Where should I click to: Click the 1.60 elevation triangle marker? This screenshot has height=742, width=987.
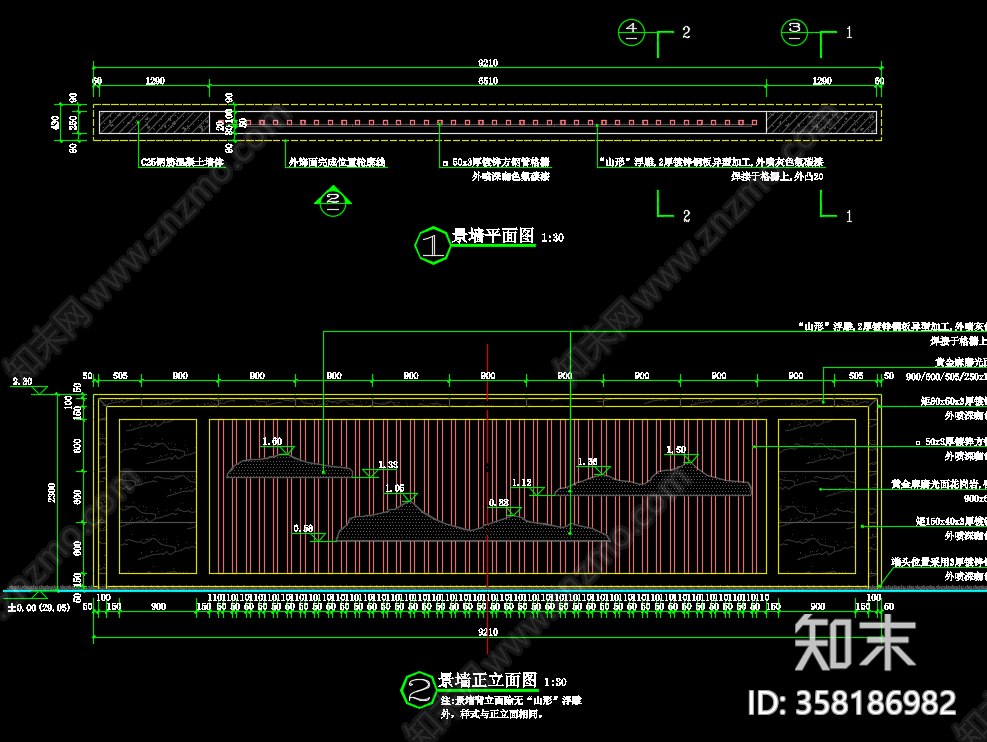286,451
